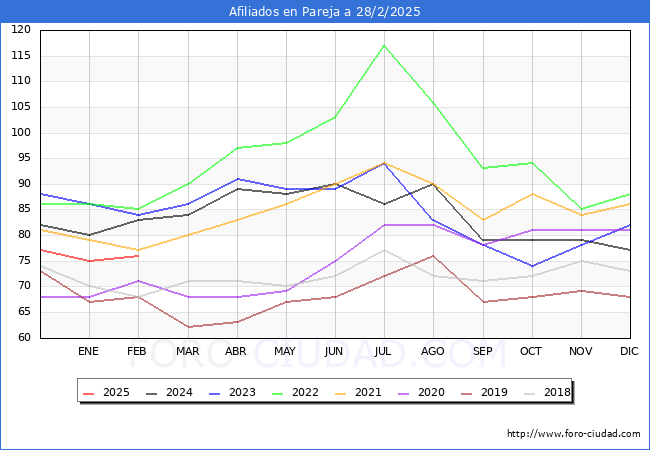Click the JUN month axis label
Screen dimensions: 650x450
point(334,351)
